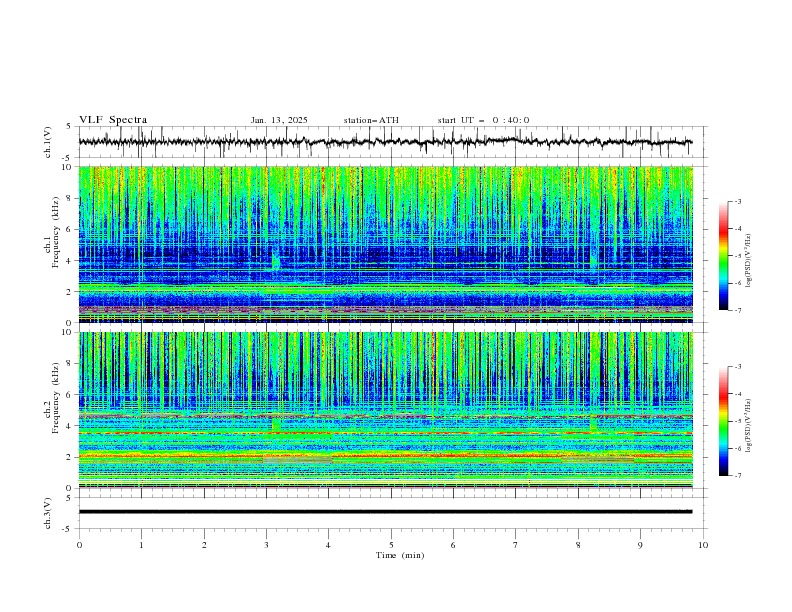Click time-axis tick label '3'
Image resolution: width=792 pixels, height=612 pixels.
click(266, 545)
